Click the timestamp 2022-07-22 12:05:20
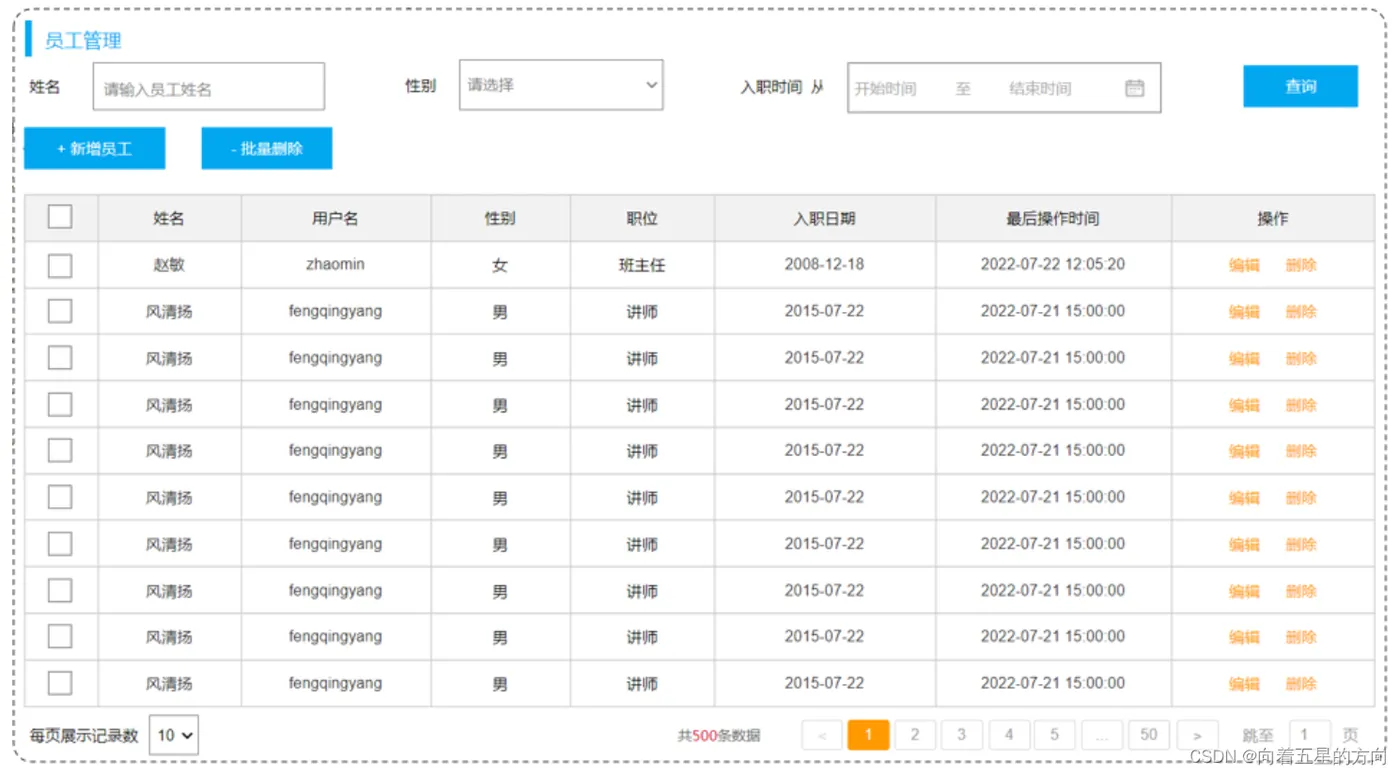 point(1053,264)
